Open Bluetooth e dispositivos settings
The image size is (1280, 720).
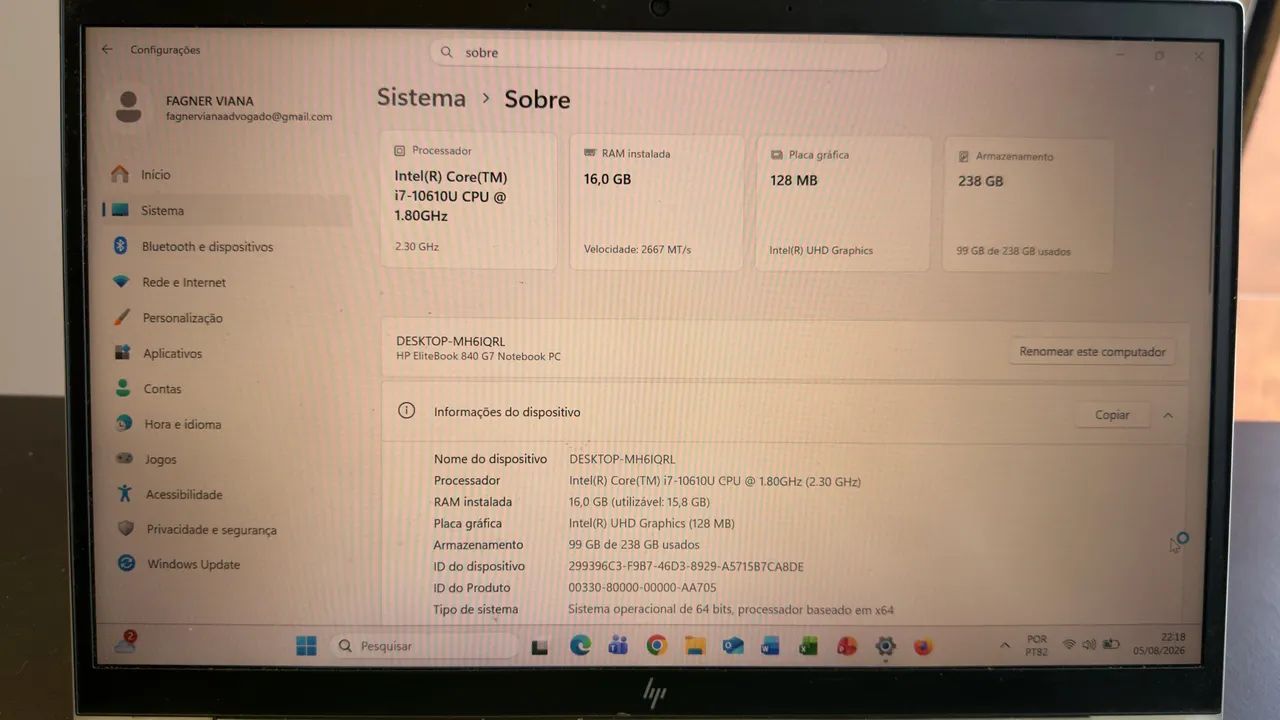(227, 247)
